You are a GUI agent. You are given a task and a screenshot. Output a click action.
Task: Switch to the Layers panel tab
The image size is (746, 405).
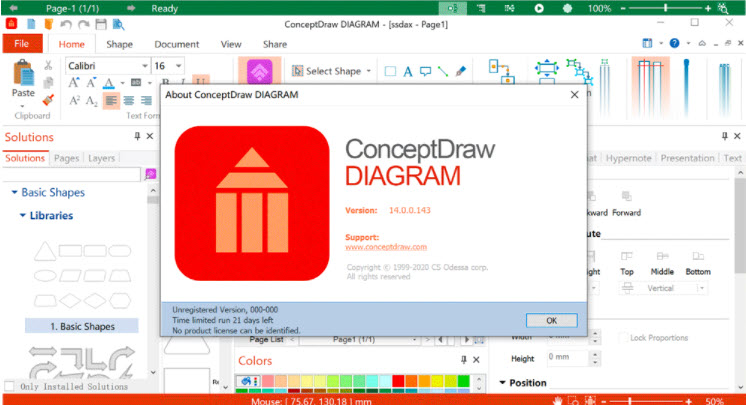tap(101, 158)
